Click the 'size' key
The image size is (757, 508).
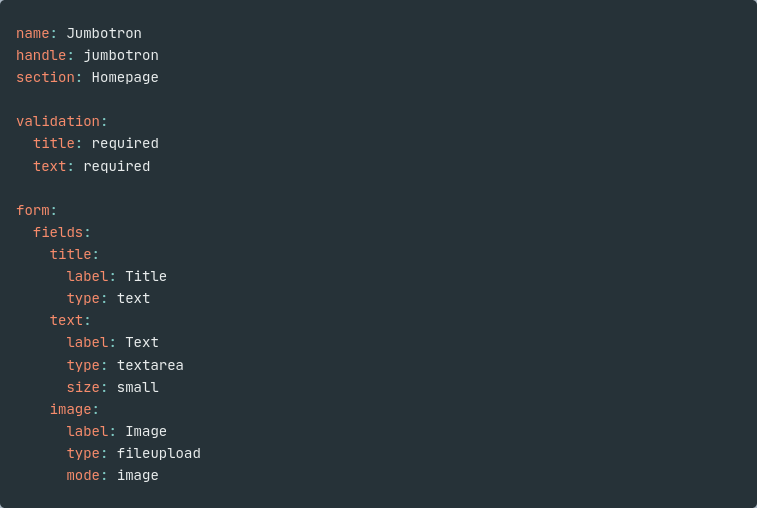coord(83,387)
